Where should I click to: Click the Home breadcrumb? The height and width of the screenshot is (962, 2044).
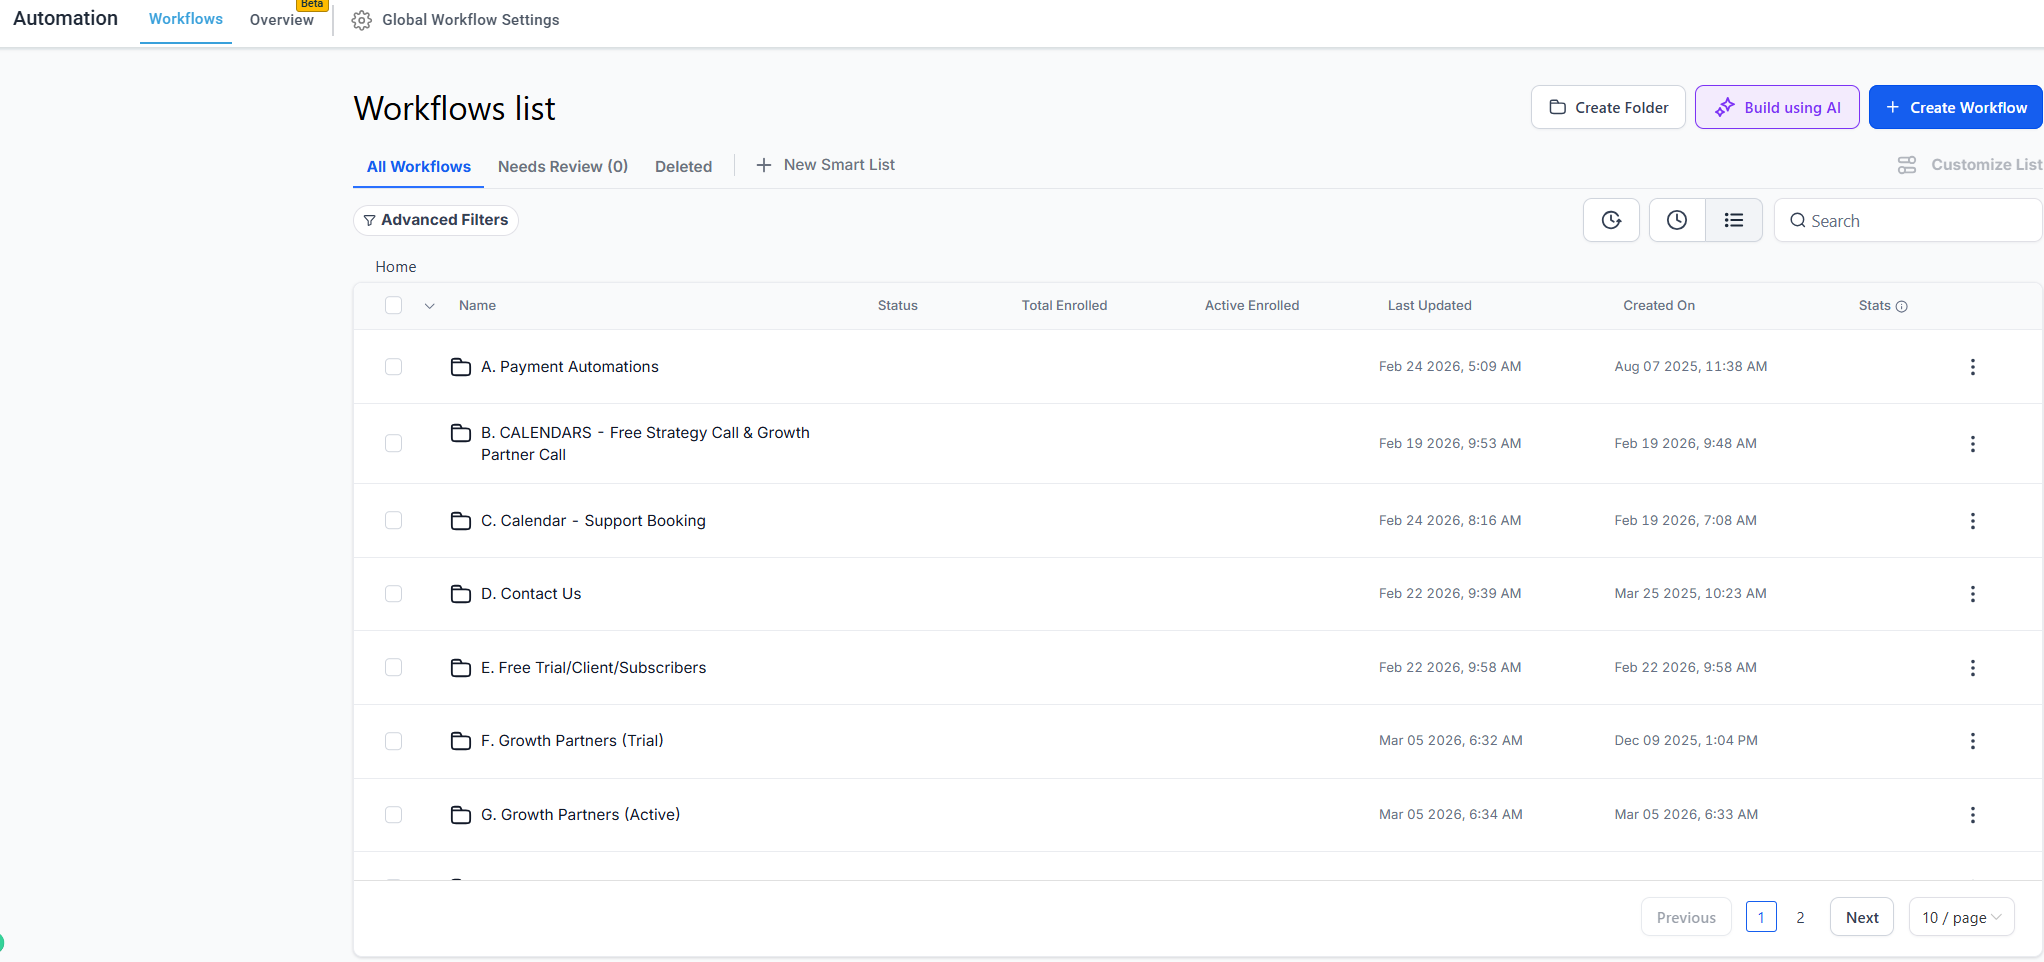coord(396,267)
